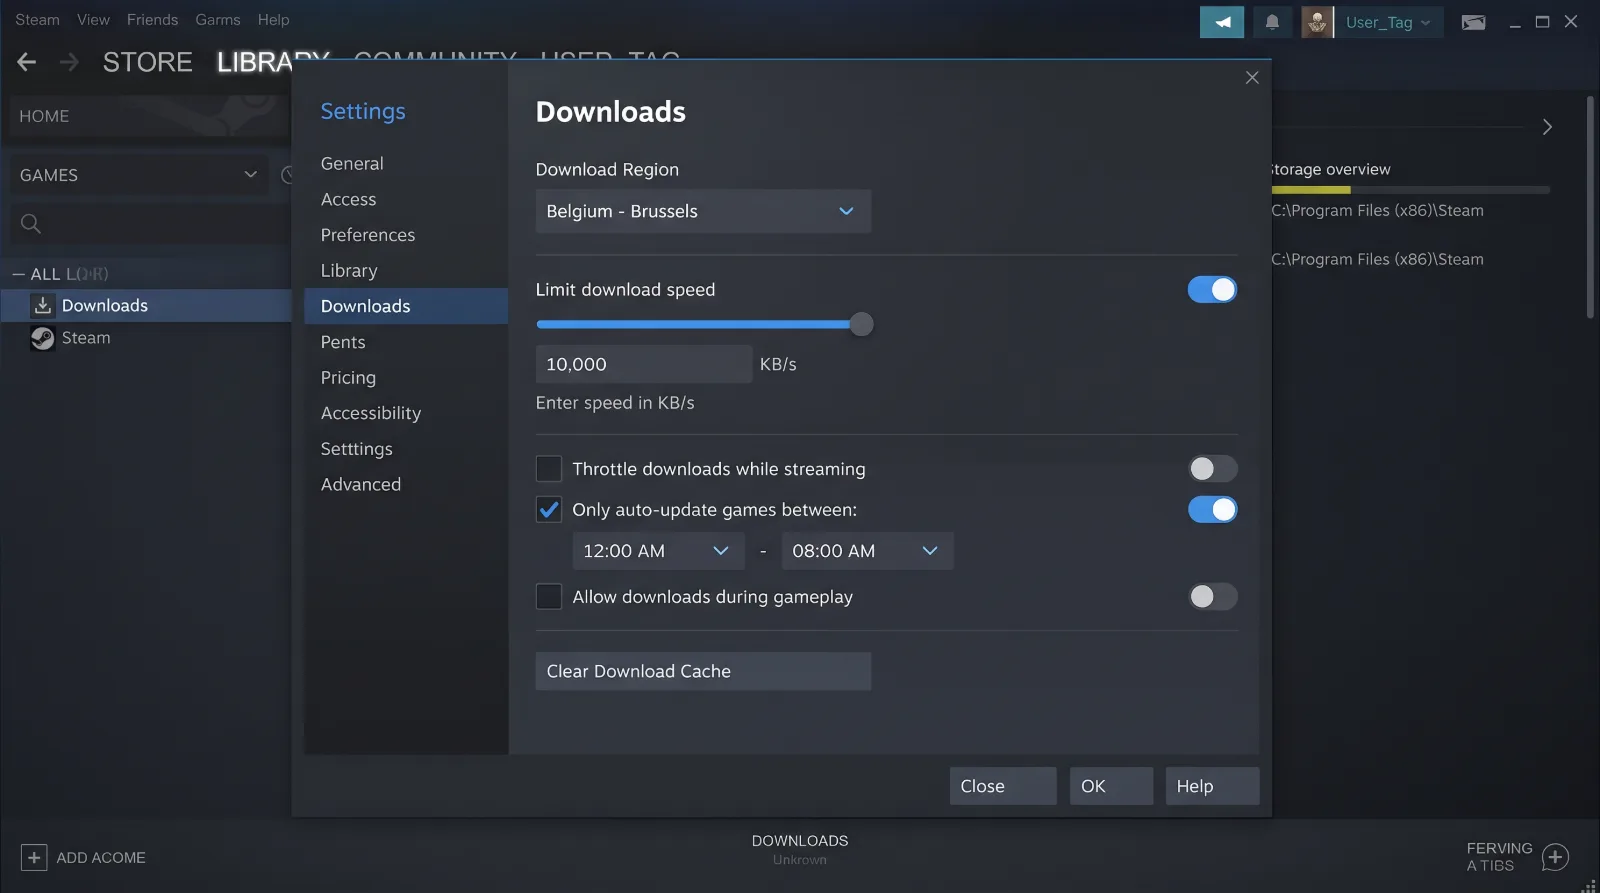Click the plus icon beside ADD ACOME

click(x=34, y=858)
